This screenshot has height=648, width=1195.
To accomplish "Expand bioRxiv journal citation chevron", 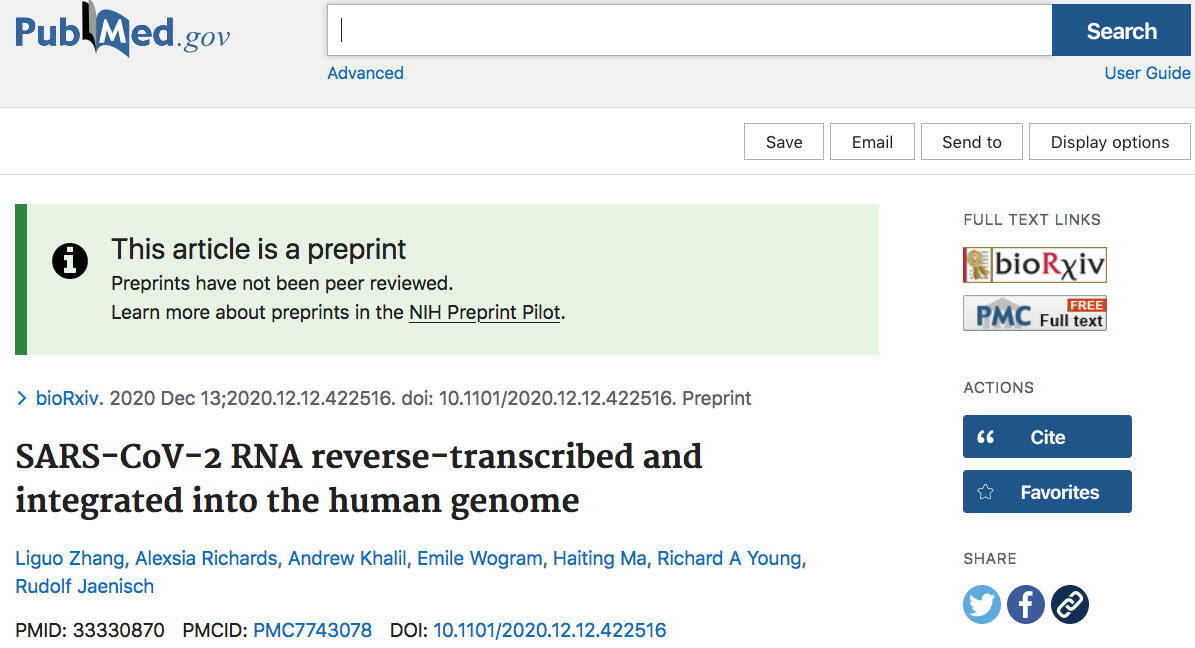I will point(22,398).
